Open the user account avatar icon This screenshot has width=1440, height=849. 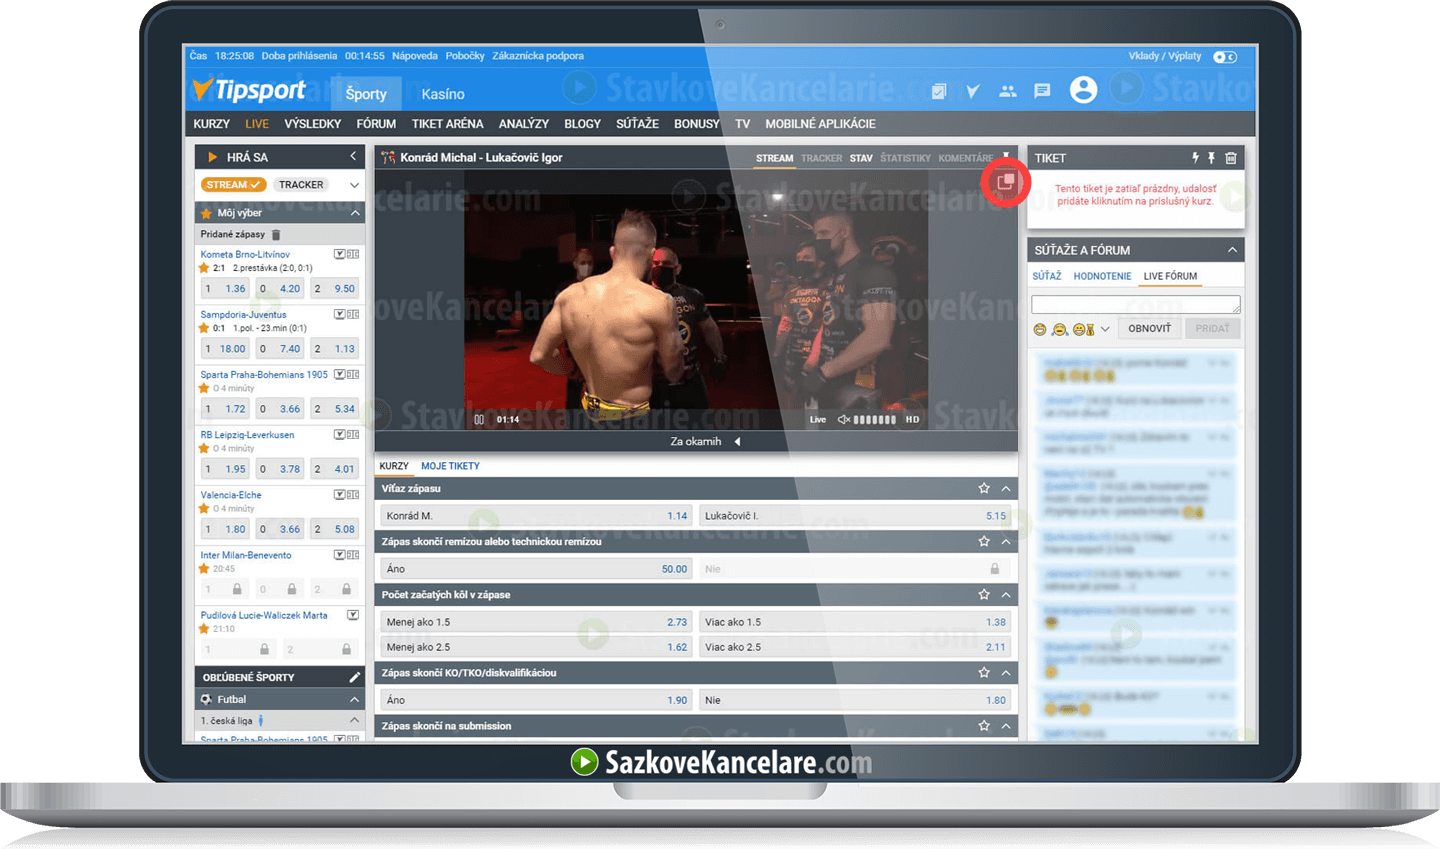(1083, 90)
